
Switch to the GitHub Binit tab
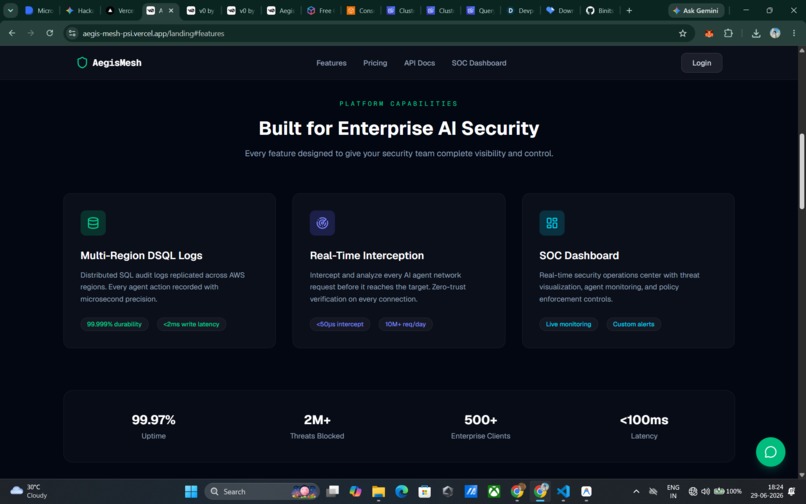[600, 10]
